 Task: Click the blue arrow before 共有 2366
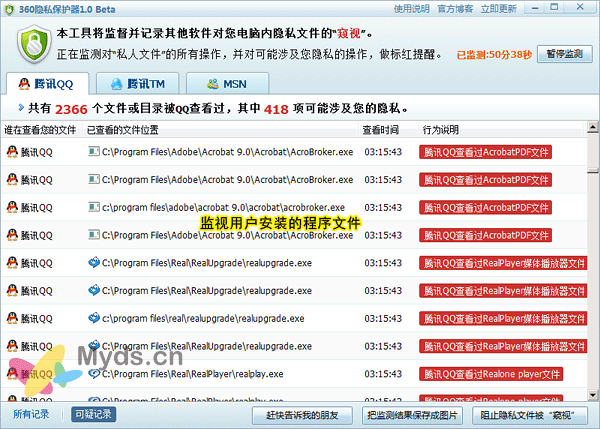pos(21,108)
